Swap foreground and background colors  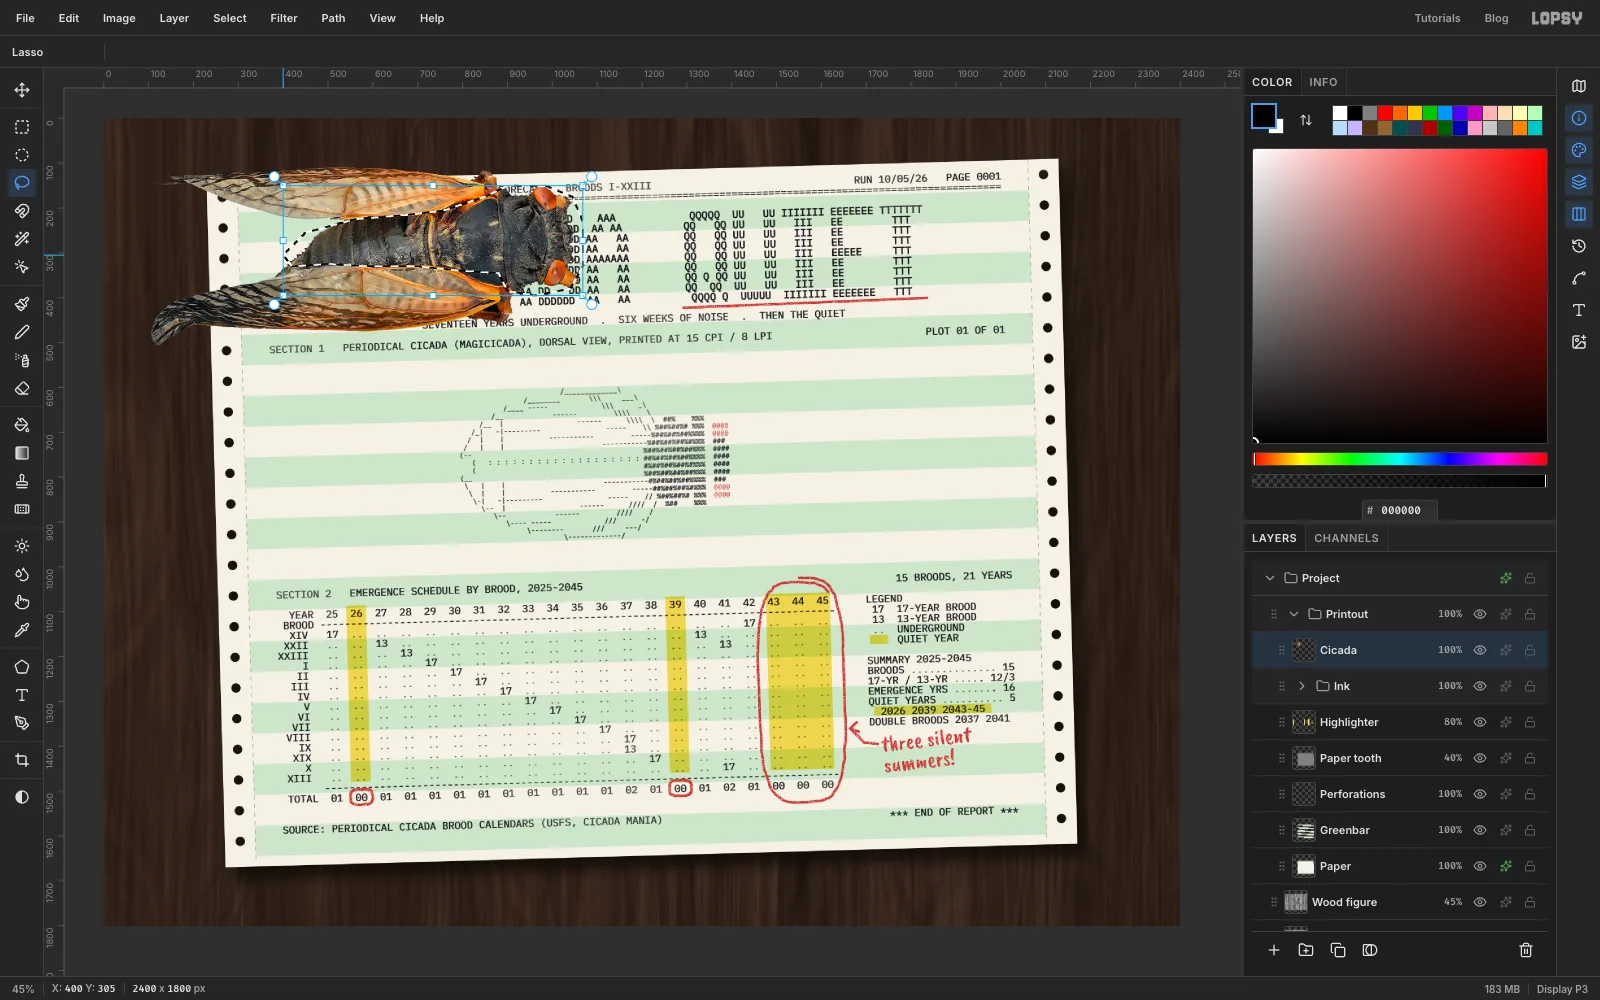click(x=1306, y=120)
